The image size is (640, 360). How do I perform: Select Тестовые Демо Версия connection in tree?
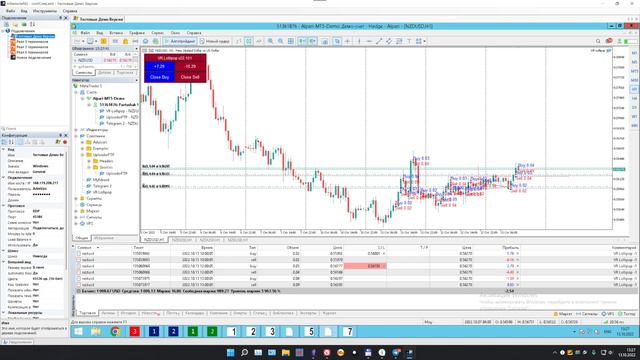35,36
